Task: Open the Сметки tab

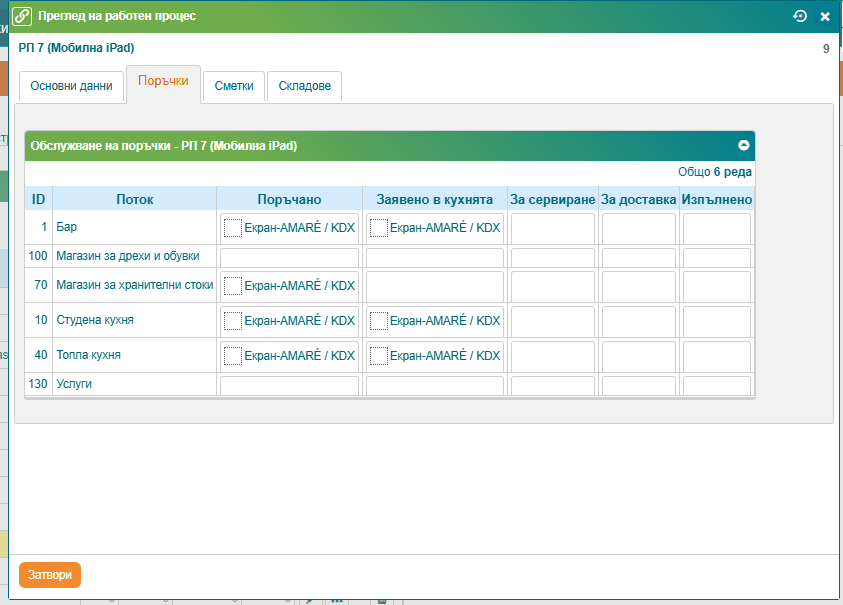Action: click(x=234, y=86)
